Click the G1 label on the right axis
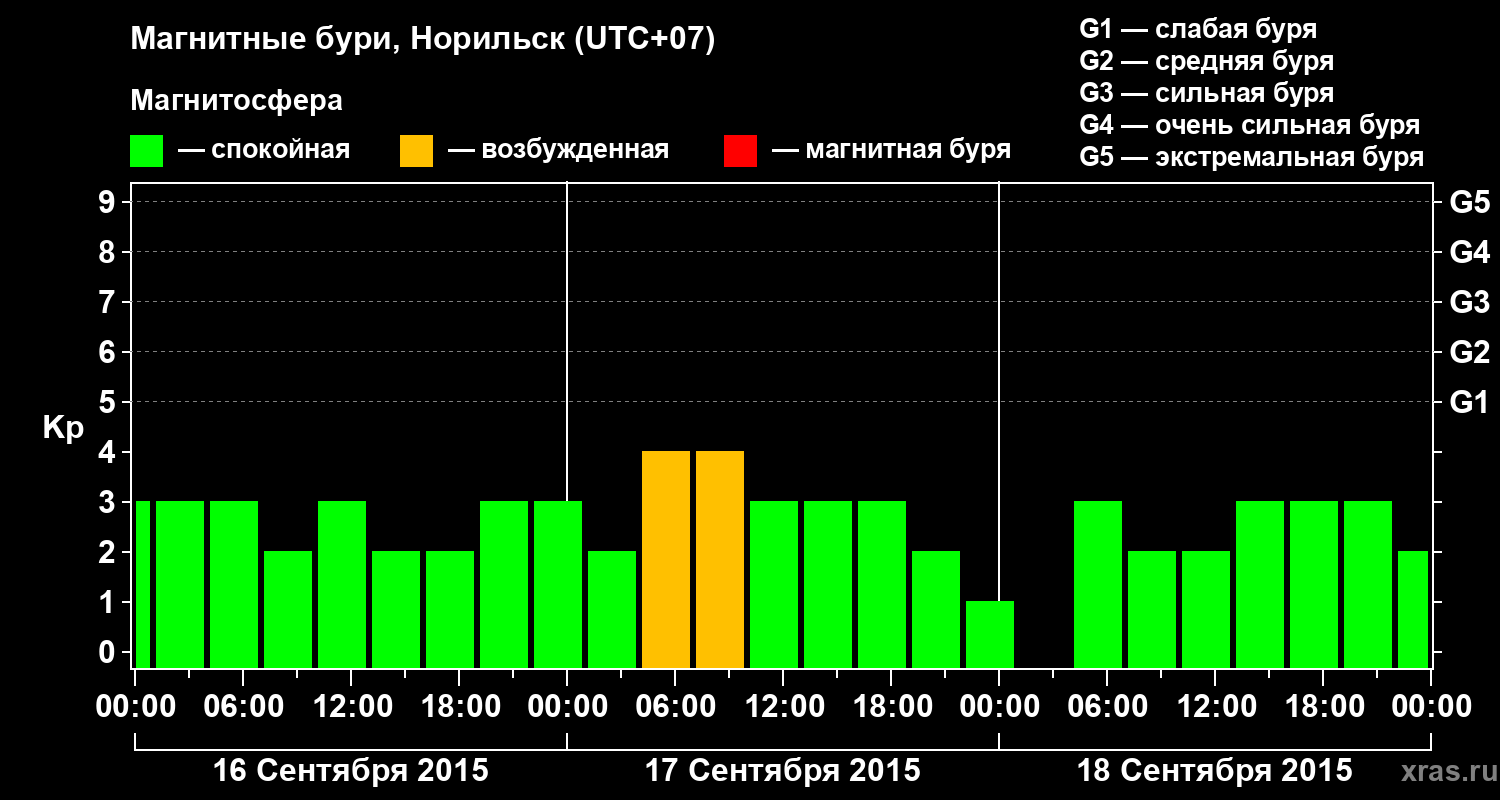Viewport: 1500px width, 800px height. click(1469, 403)
